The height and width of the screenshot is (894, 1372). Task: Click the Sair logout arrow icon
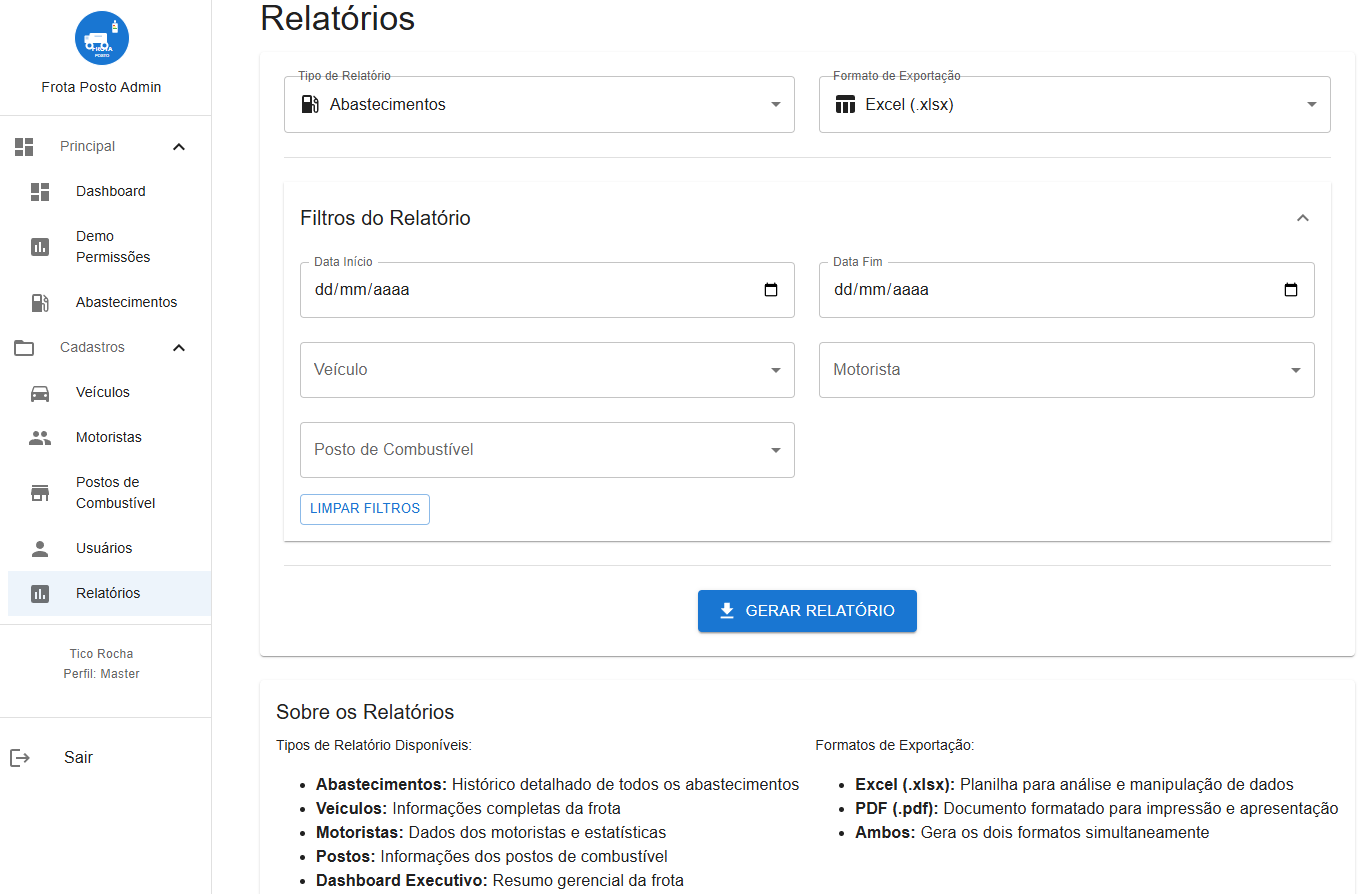[20, 758]
